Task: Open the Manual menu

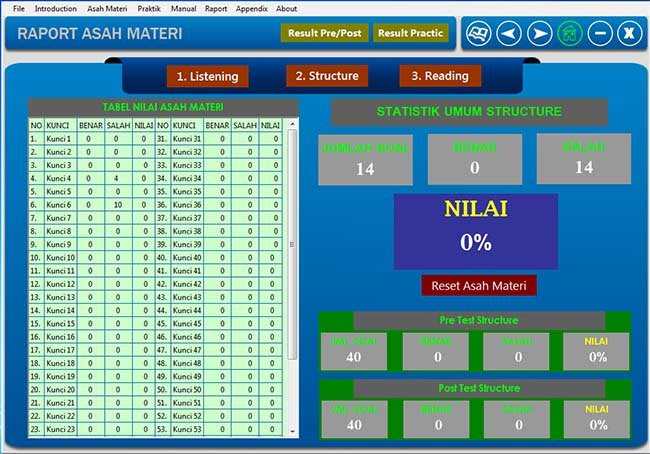Action: coord(184,8)
